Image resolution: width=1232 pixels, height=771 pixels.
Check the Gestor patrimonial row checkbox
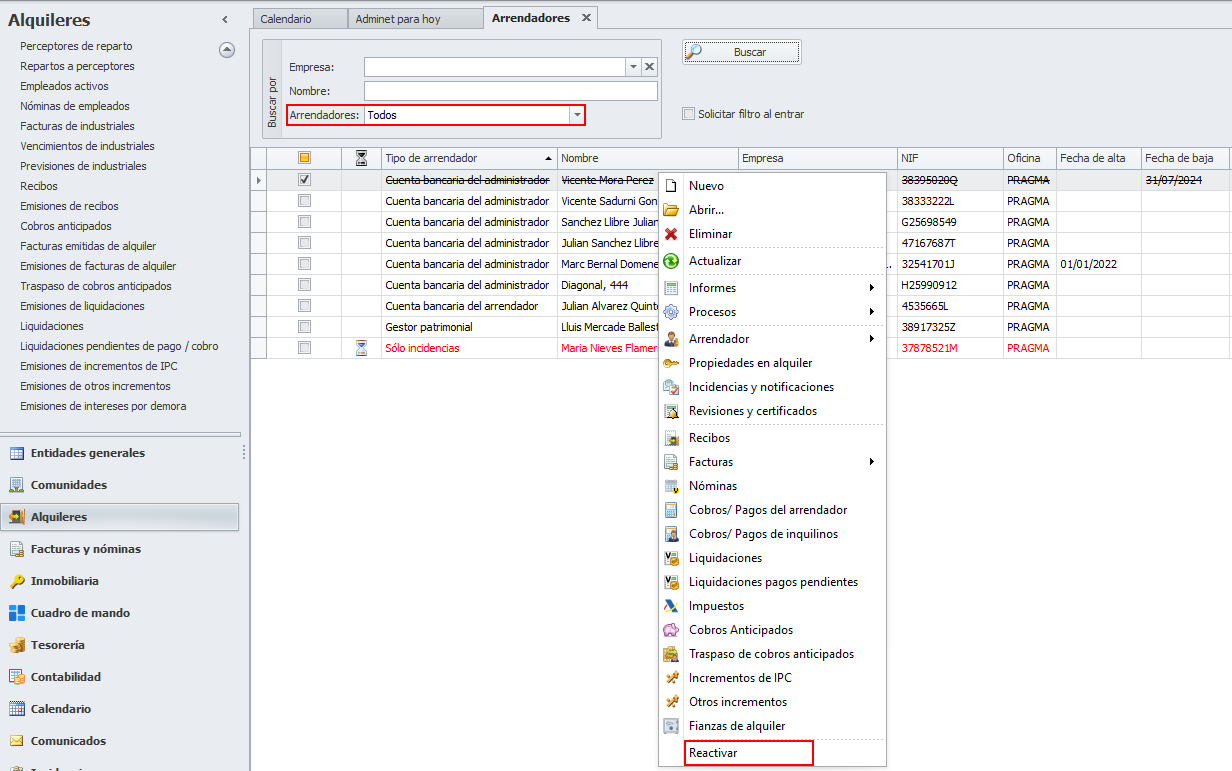click(x=304, y=327)
